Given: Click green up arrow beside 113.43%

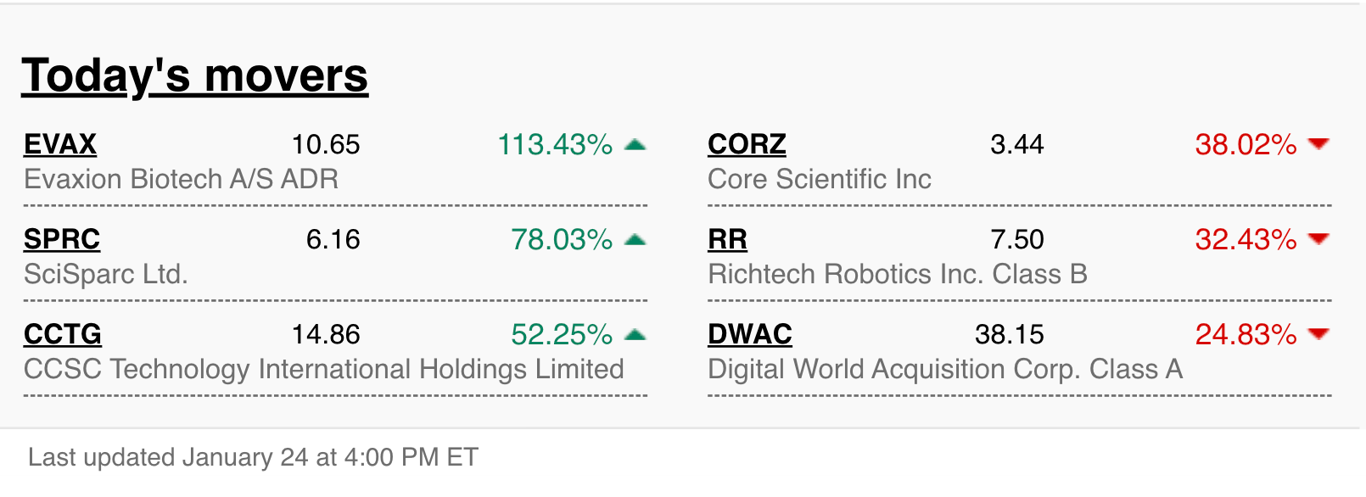Looking at the screenshot, I should coord(635,145).
